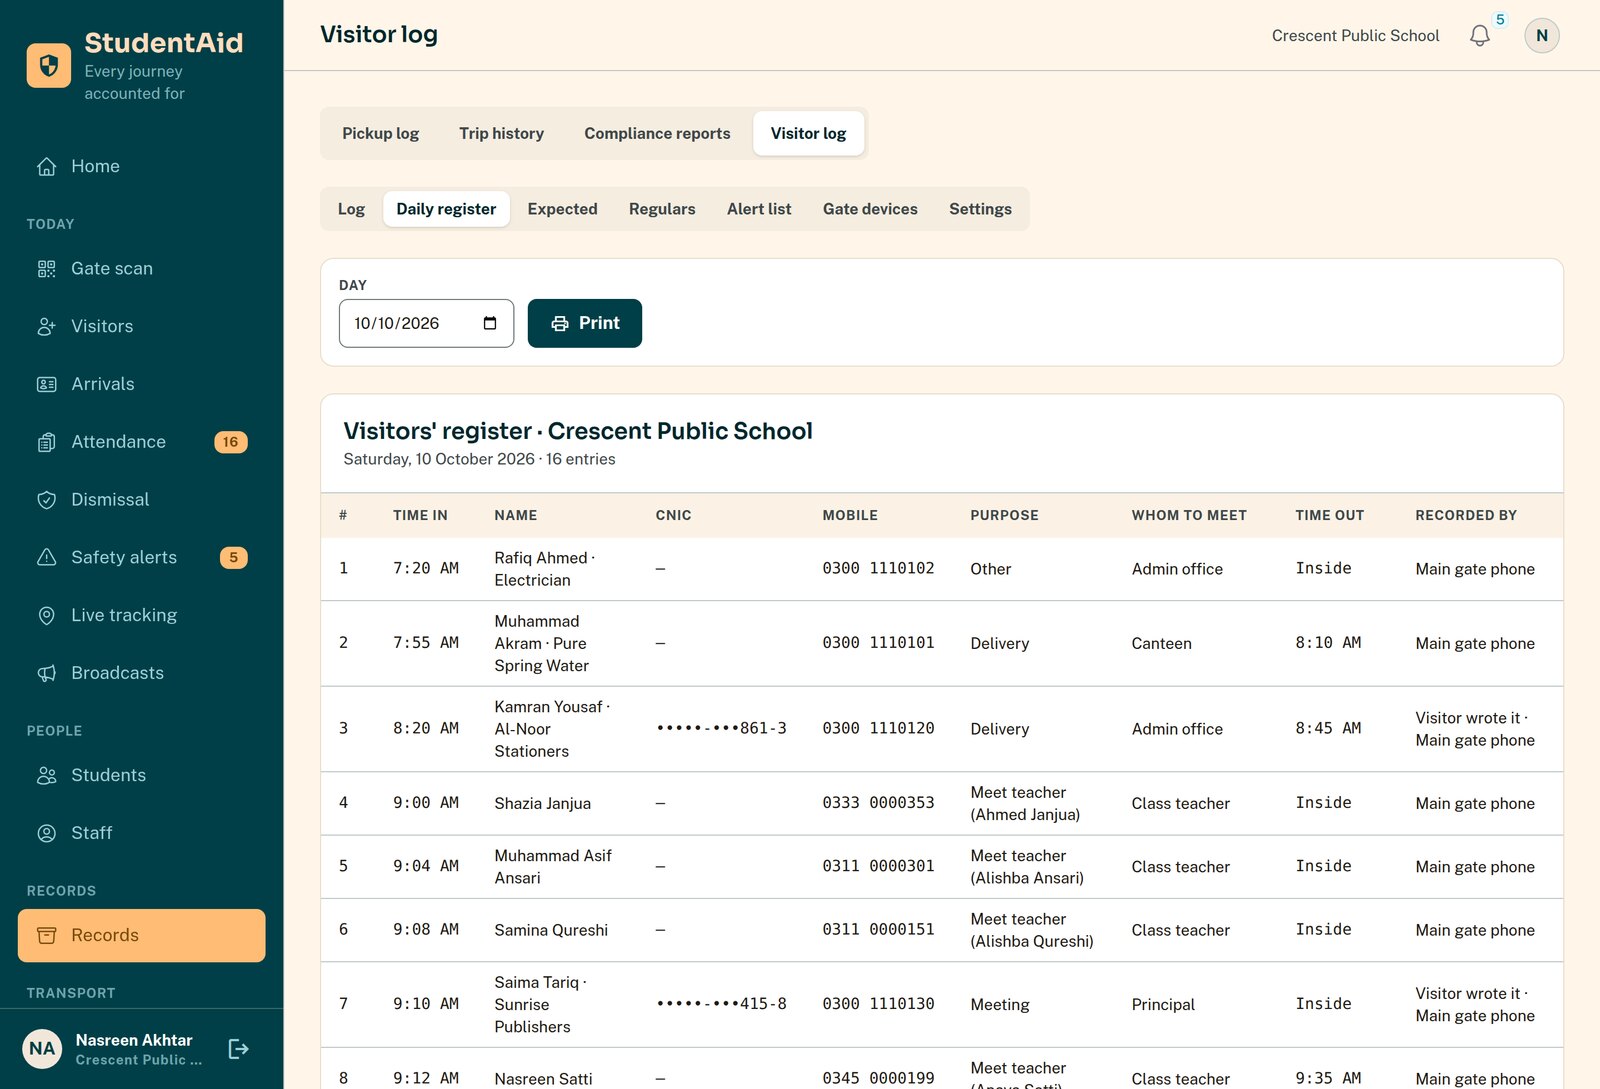The height and width of the screenshot is (1089, 1600).
Task: Open the Expected sub-tab
Action: (563, 209)
